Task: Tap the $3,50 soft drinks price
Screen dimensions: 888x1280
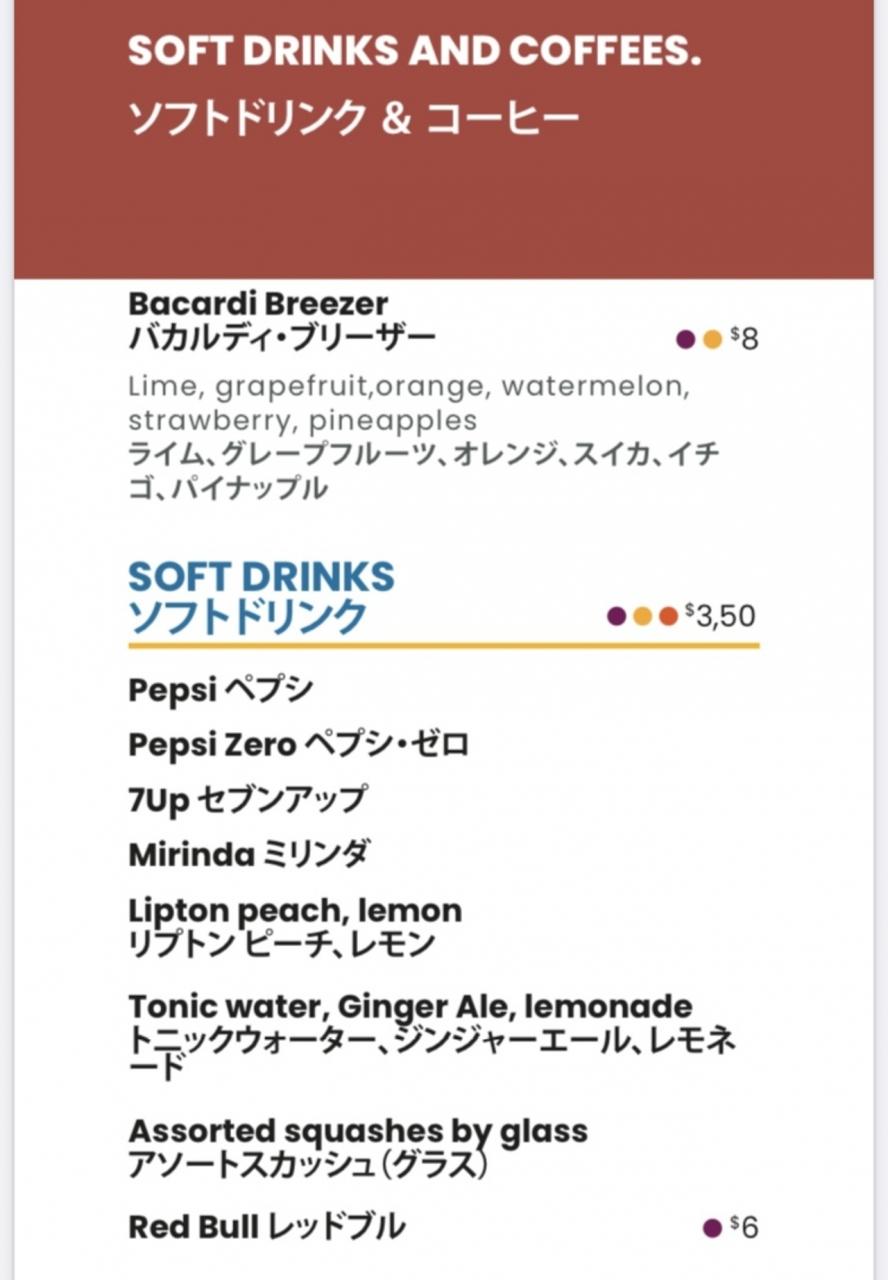Action: 720,615
